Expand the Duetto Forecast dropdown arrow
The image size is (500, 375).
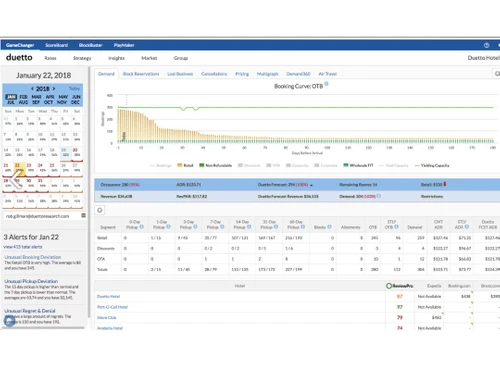coord(311,185)
